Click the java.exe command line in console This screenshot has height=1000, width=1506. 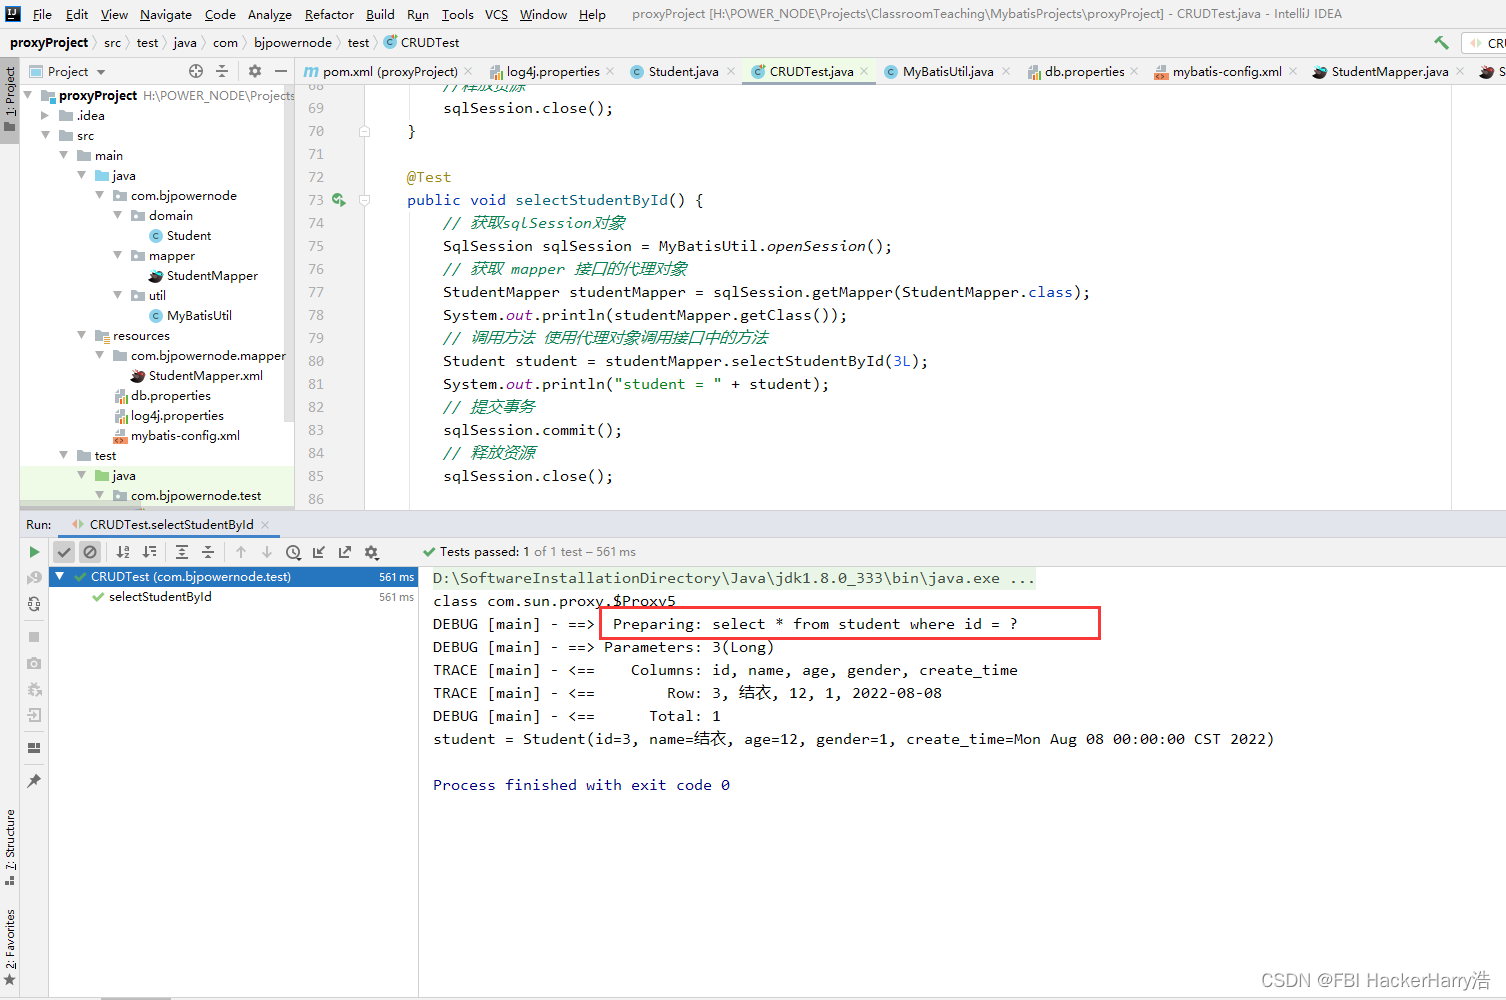click(x=734, y=578)
